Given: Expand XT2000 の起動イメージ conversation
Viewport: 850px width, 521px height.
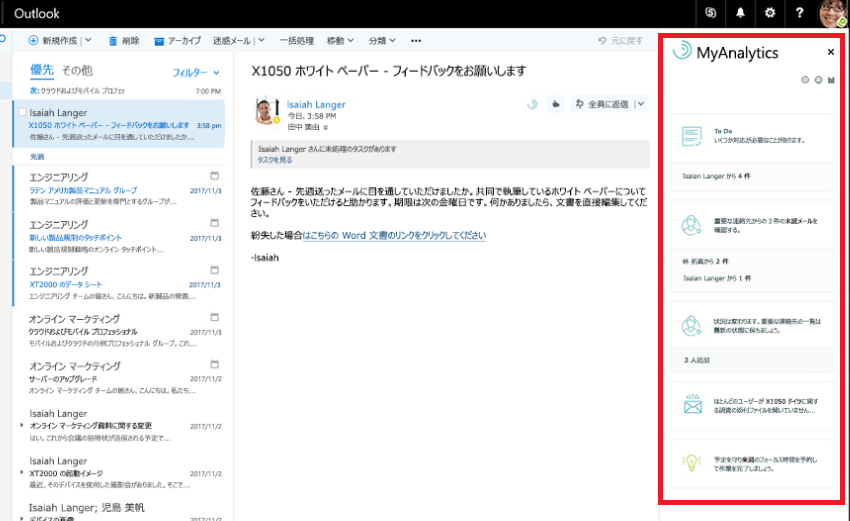Looking at the screenshot, I should tap(22, 473).
